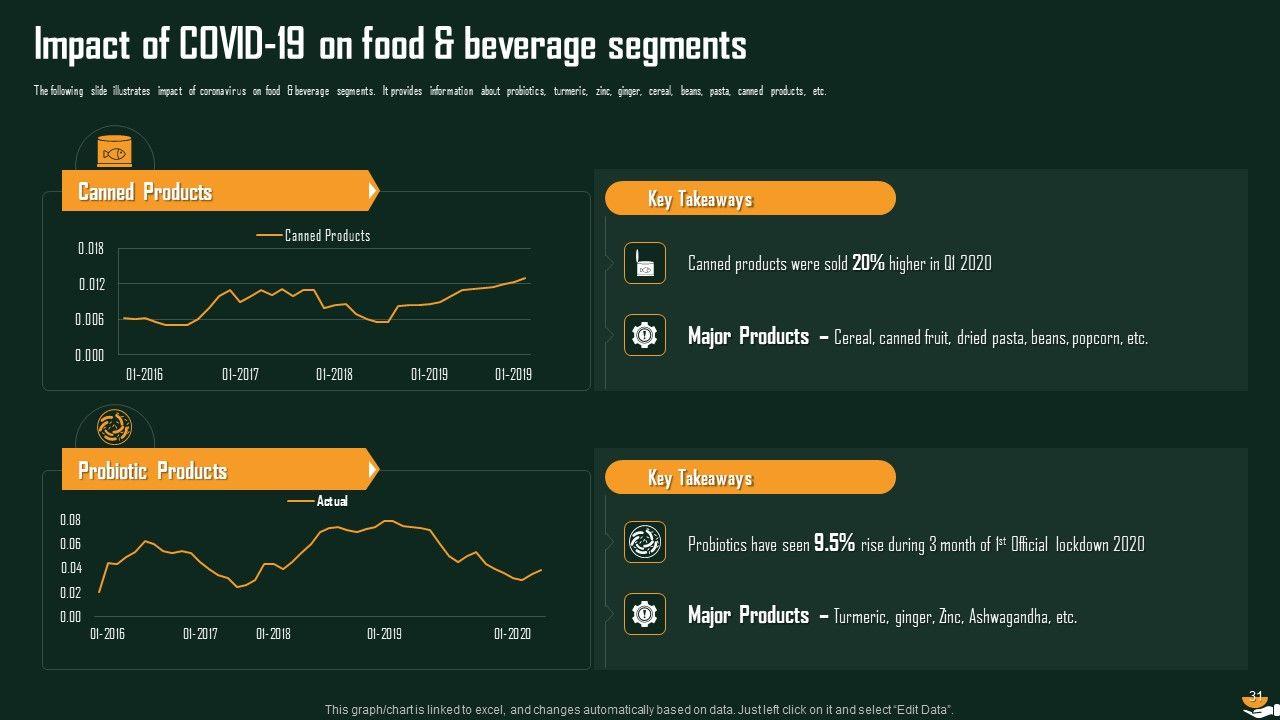Image resolution: width=1280 pixels, height=720 pixels.
Task: Click the Q1-2017 label on canned chart axis
Action: [240, 375]
